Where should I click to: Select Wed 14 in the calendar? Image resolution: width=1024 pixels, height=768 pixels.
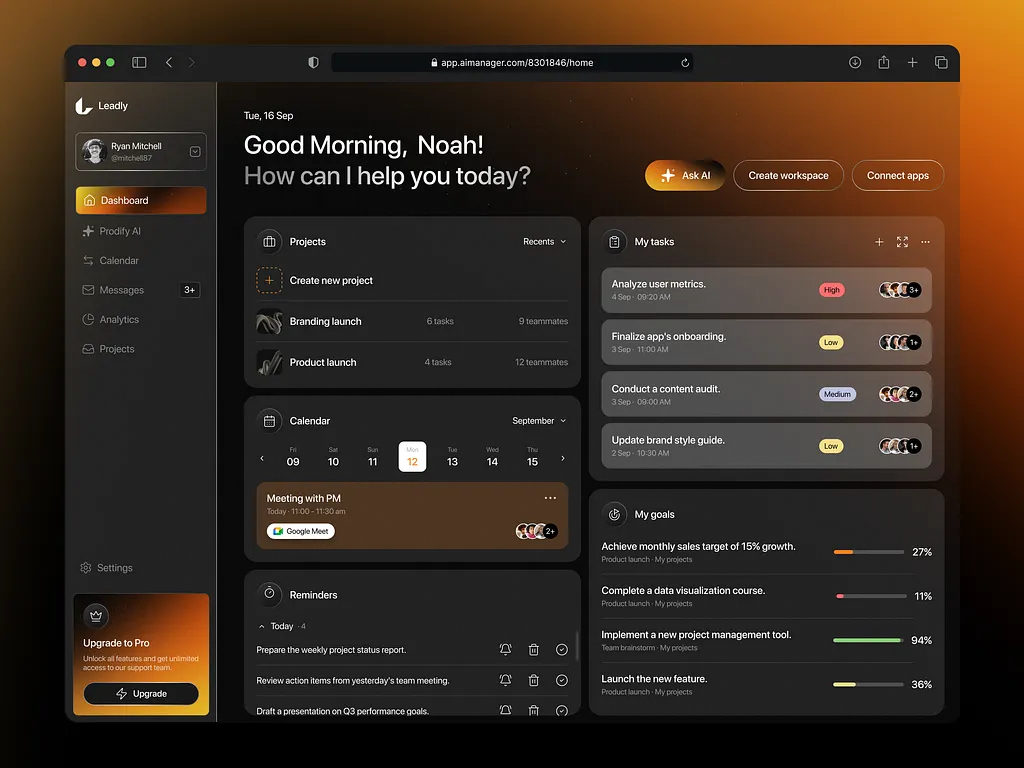tap(492, 457)
